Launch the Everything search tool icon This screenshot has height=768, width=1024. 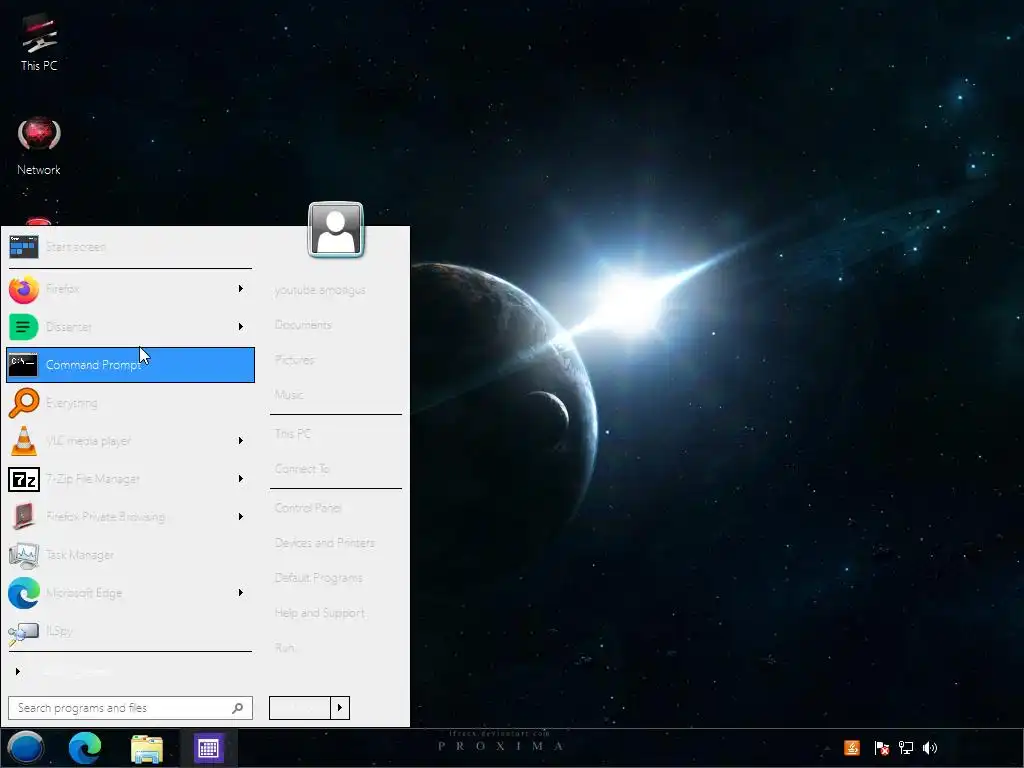[x=24, y=403]
